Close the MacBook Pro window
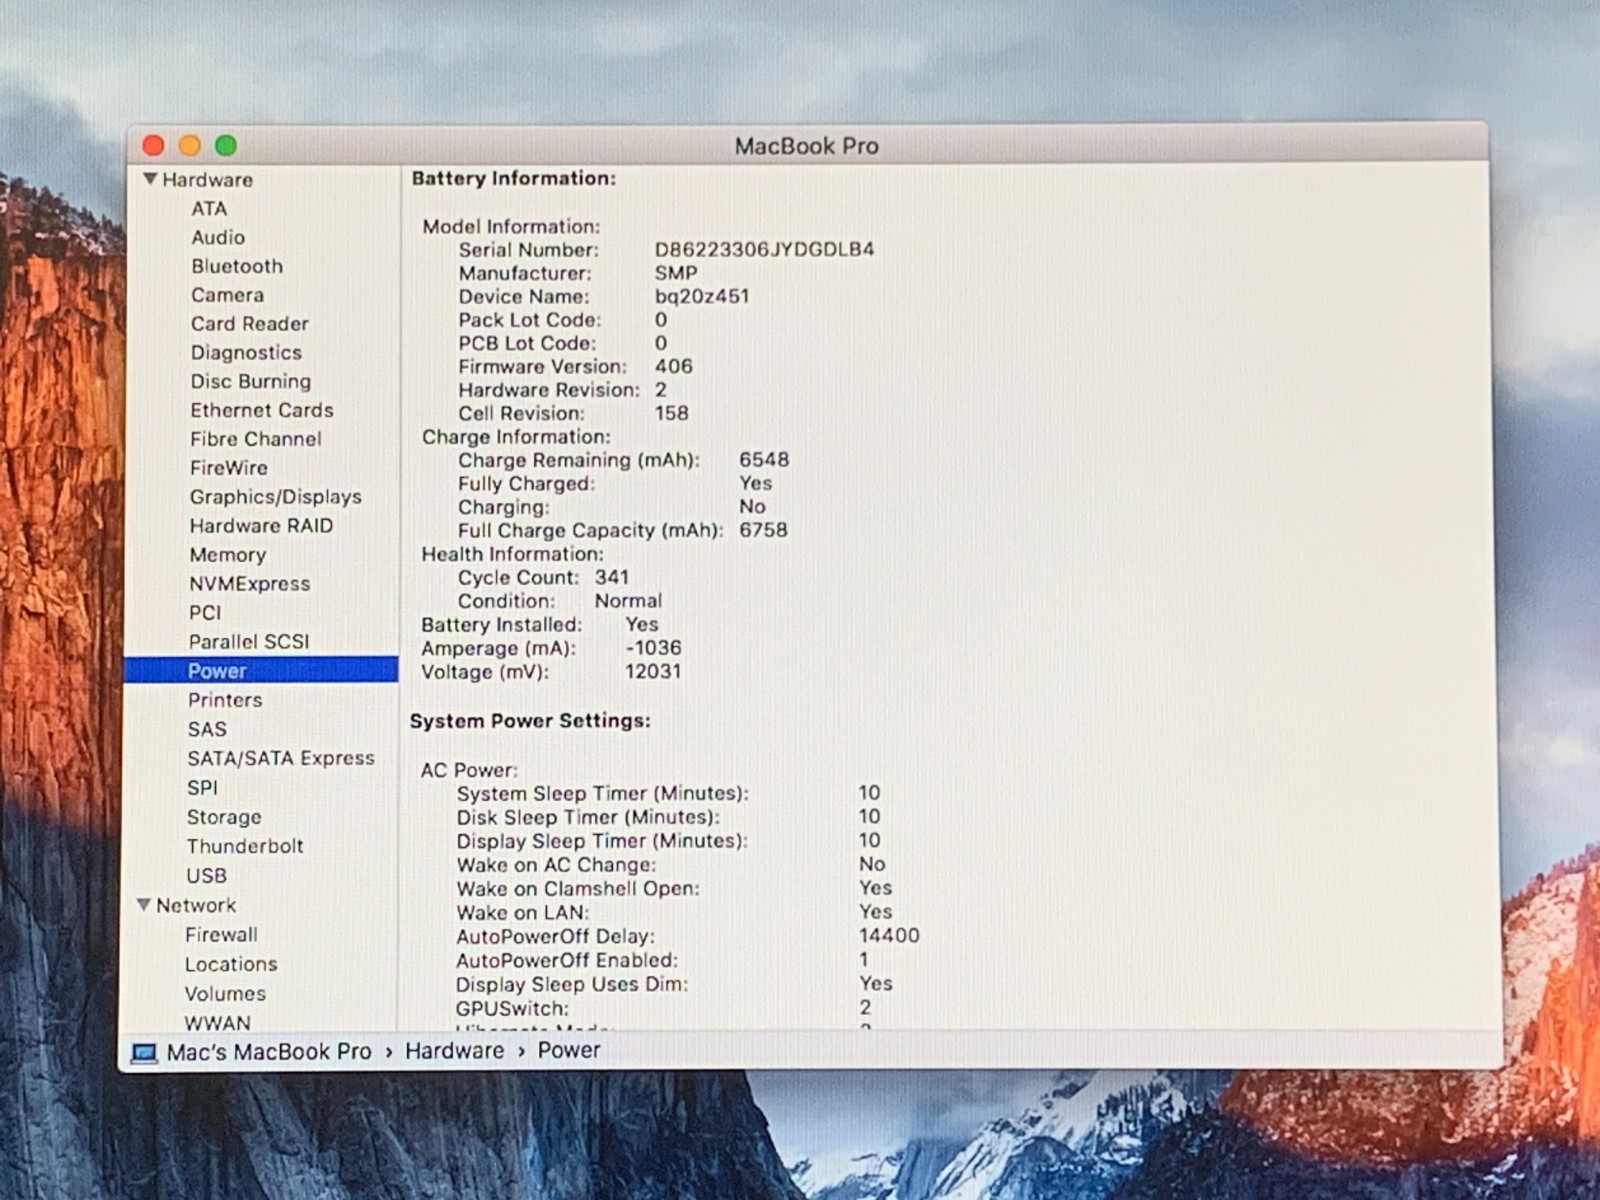 click(x=153, y=146)
